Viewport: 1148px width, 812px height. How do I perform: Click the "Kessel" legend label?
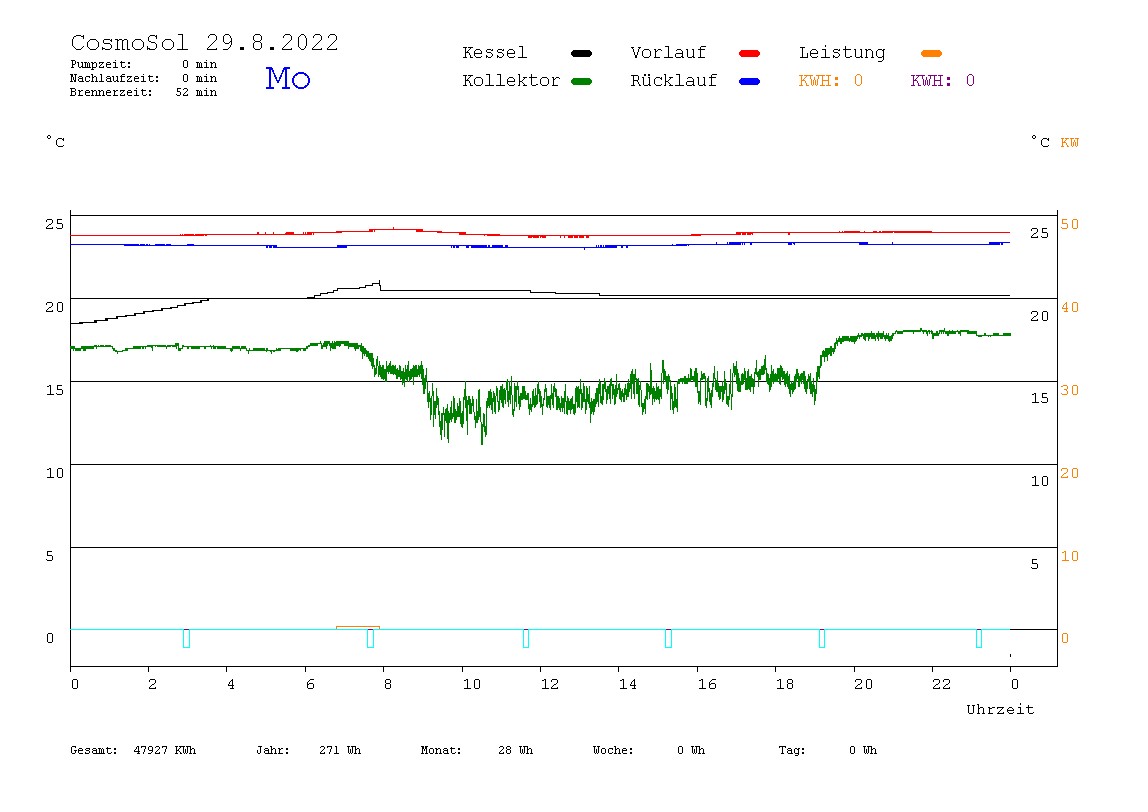pyautogui.click(x=495, y=53)
